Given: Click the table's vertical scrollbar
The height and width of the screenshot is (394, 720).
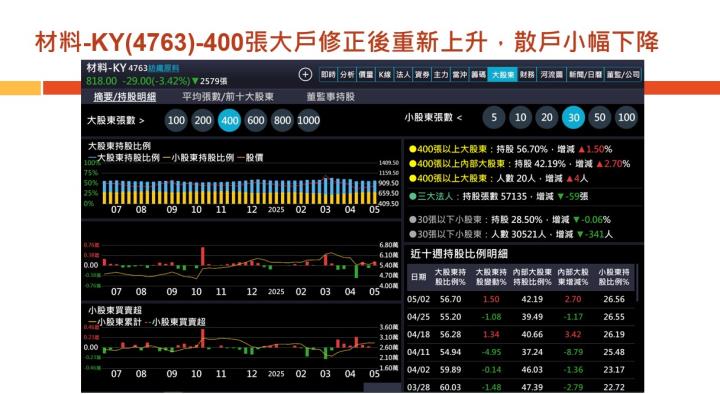Looking at the screenshot, I should (x=637, y=282).
